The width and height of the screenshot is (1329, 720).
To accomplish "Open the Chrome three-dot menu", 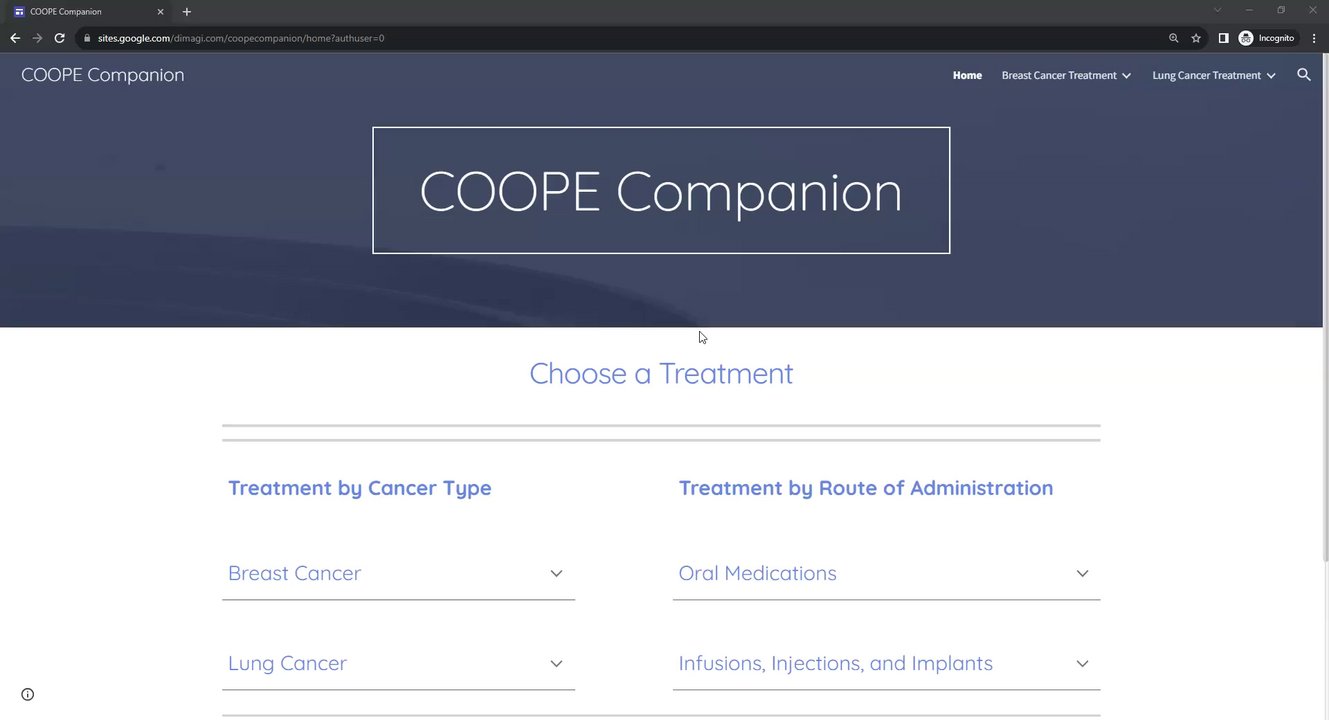I will (x=1314, y=38).
